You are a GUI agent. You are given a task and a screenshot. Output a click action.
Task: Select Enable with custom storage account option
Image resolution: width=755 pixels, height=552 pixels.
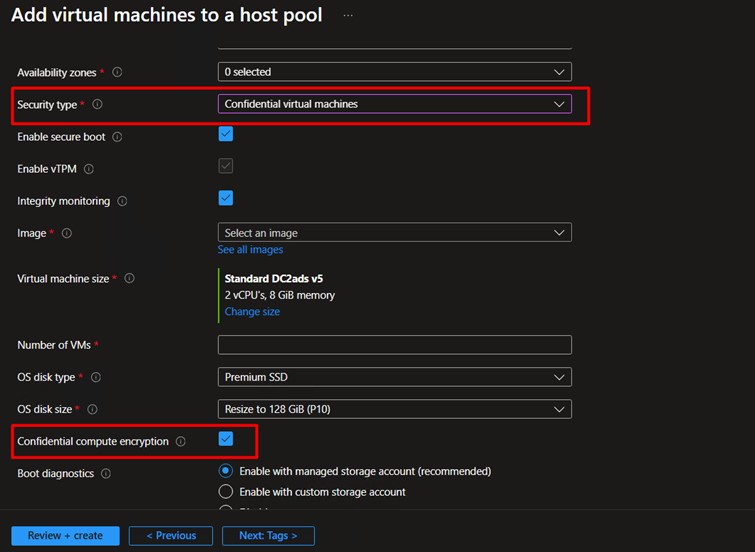tap(226, 492)
